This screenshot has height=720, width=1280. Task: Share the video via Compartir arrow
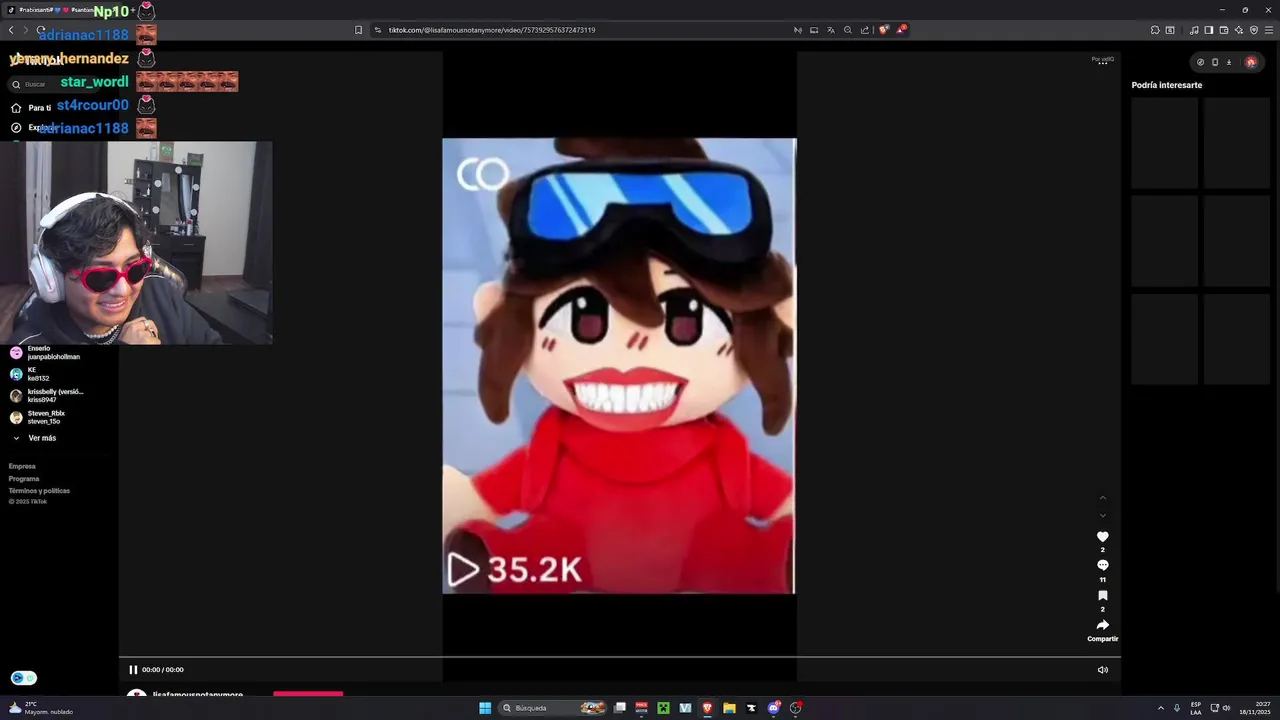pyautogui.click(x=1103, y=625)
